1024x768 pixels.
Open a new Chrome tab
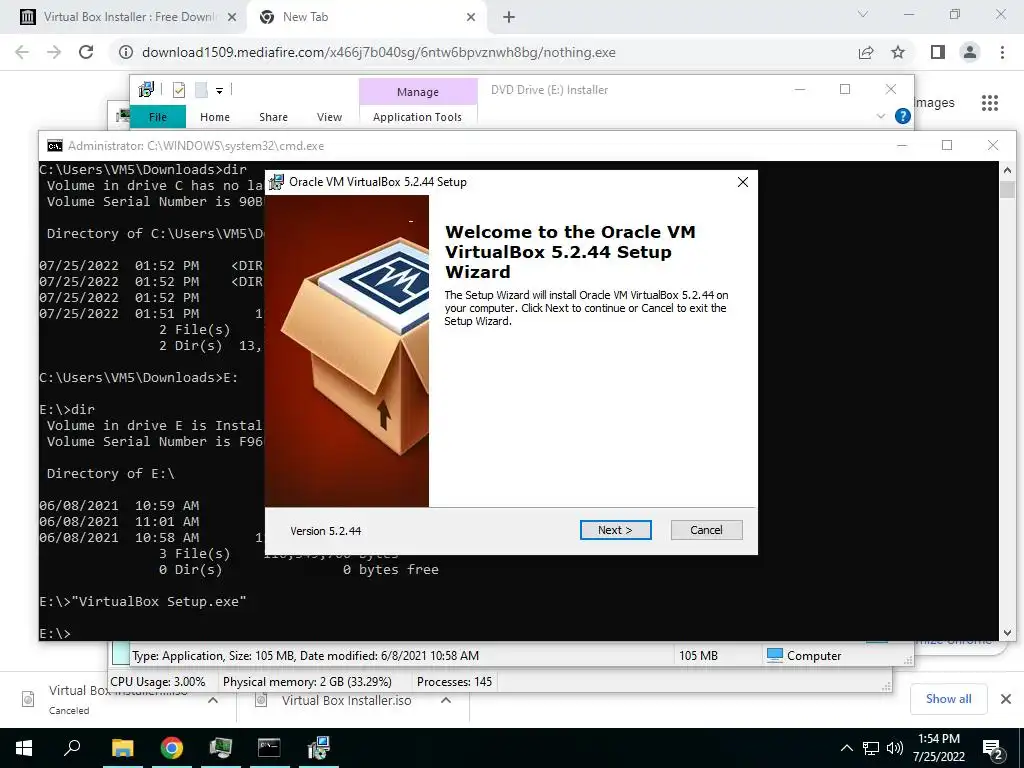(509, 18)
